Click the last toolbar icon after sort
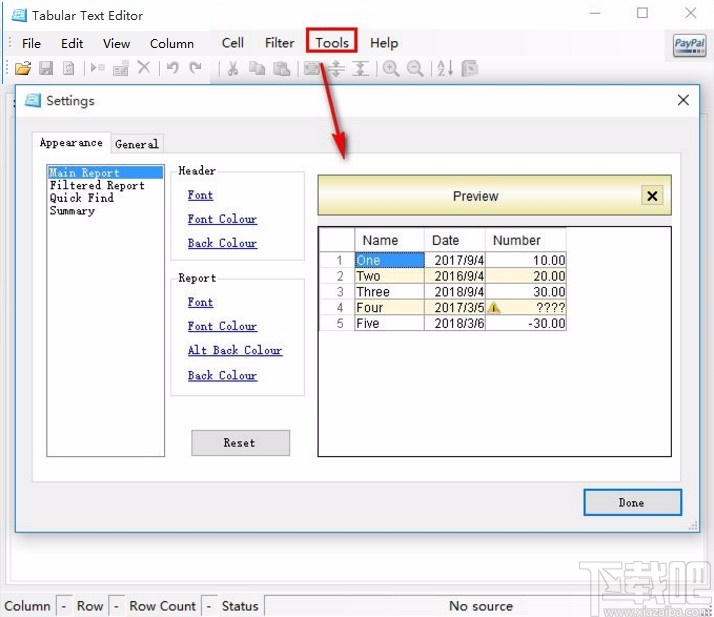Image resolution: width=714 pixels, height=617 pixels. [x=469, y=69]
